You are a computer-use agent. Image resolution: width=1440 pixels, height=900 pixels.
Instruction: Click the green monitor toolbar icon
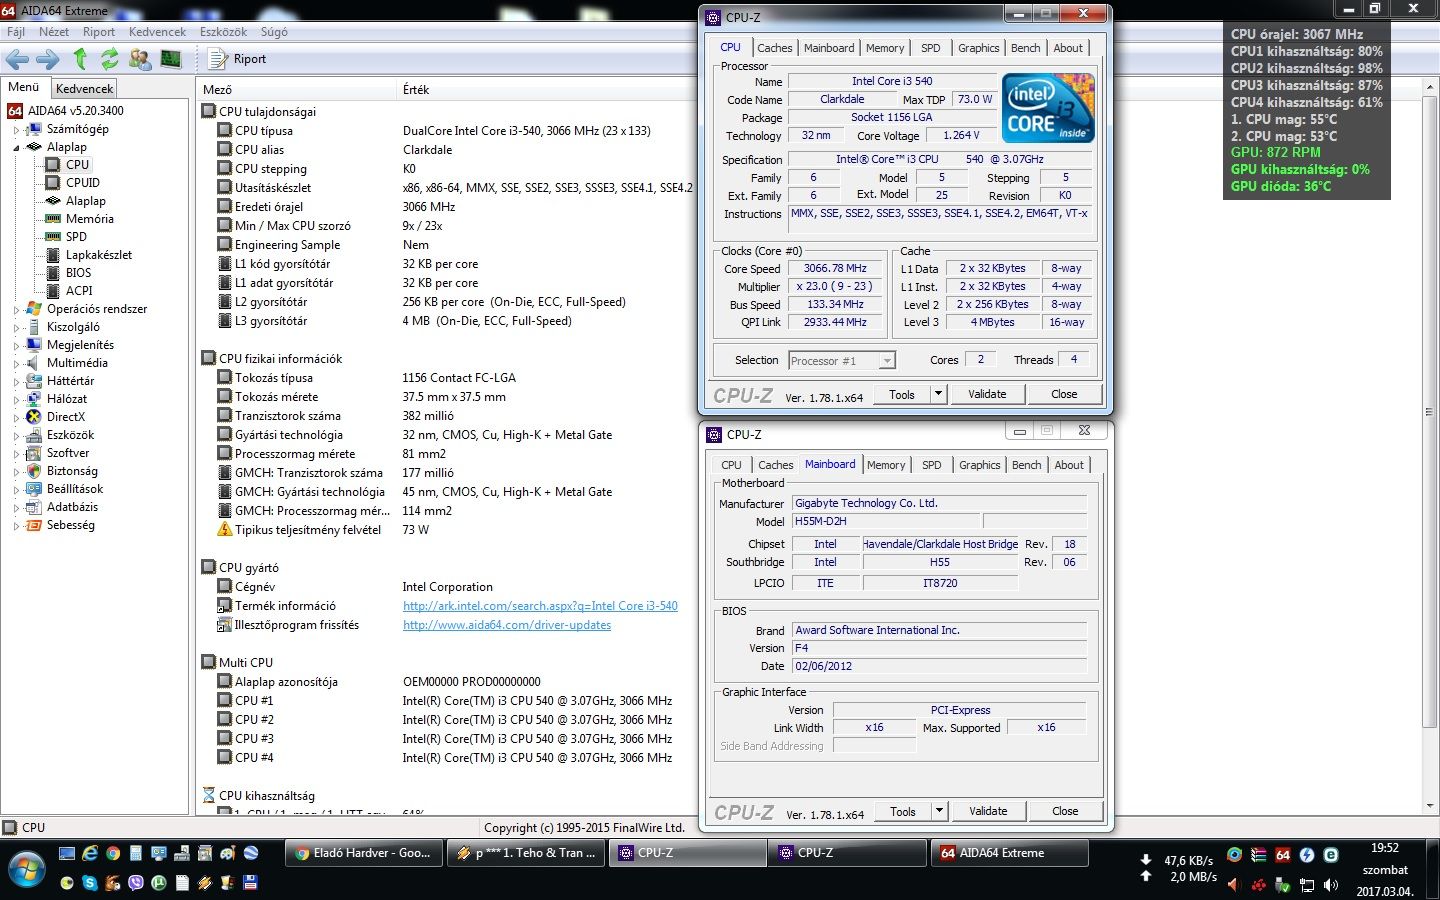tap(171, 59)
